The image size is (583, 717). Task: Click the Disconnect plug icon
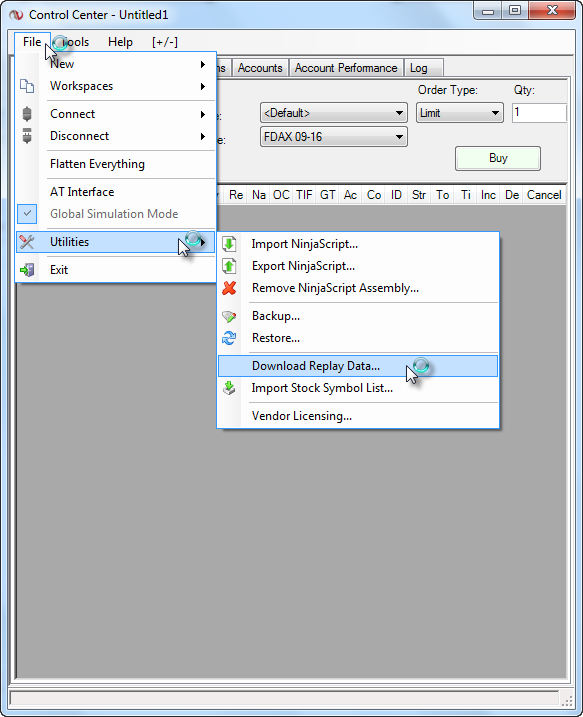coord(27,136)
